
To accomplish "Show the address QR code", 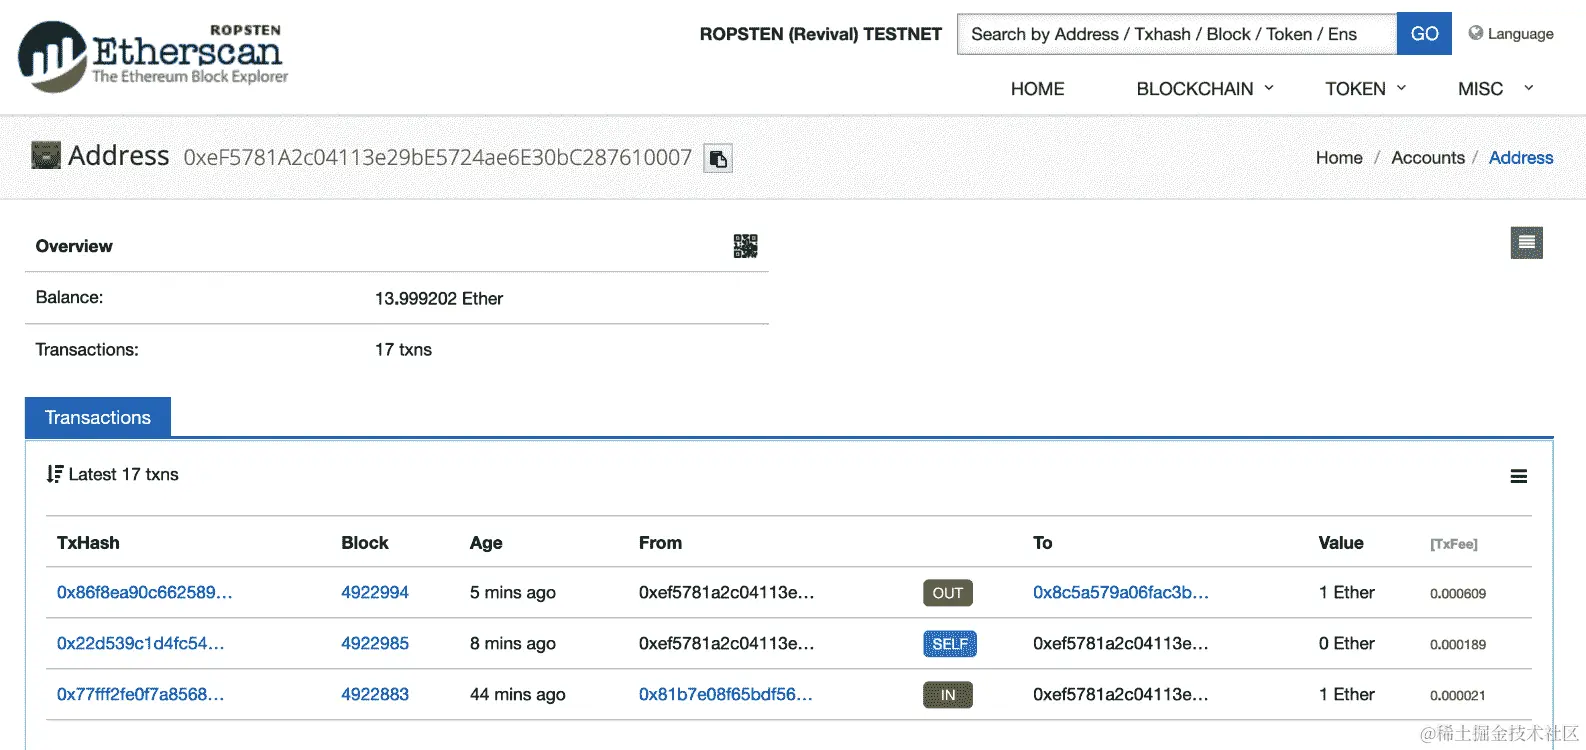I will [x=745, y=246].
